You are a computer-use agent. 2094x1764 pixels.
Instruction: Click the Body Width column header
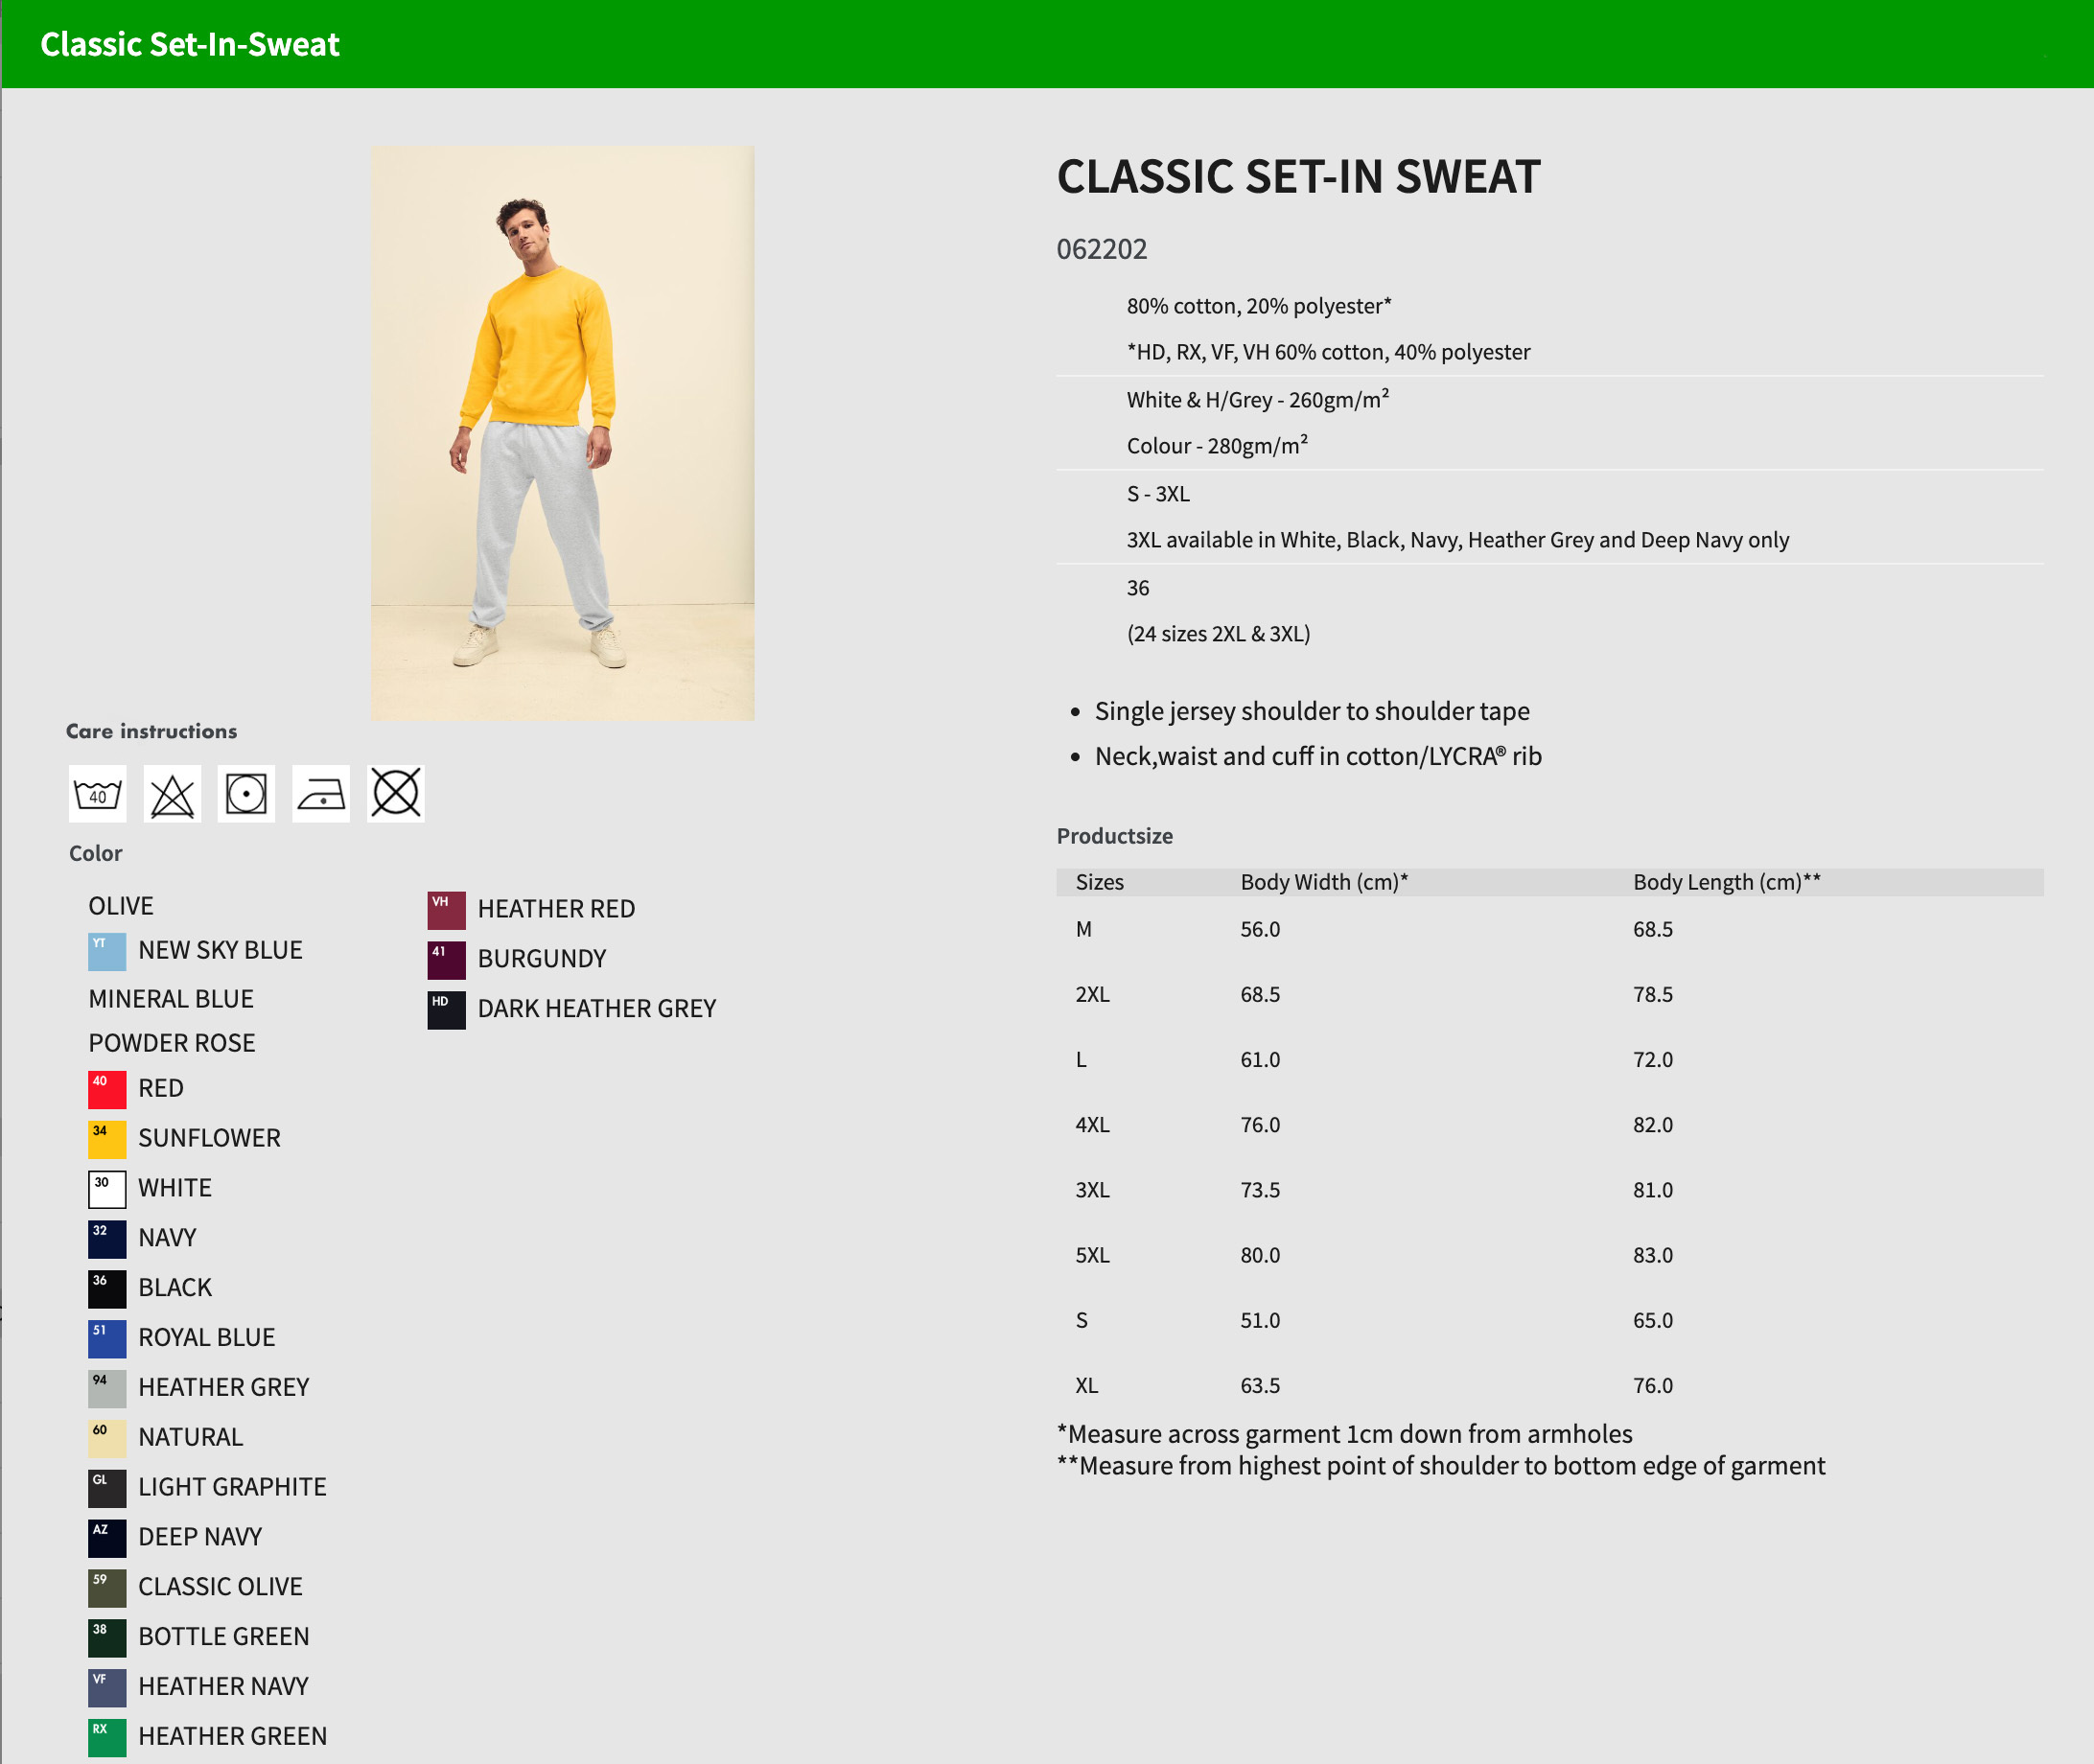[x=1324, y=882]
